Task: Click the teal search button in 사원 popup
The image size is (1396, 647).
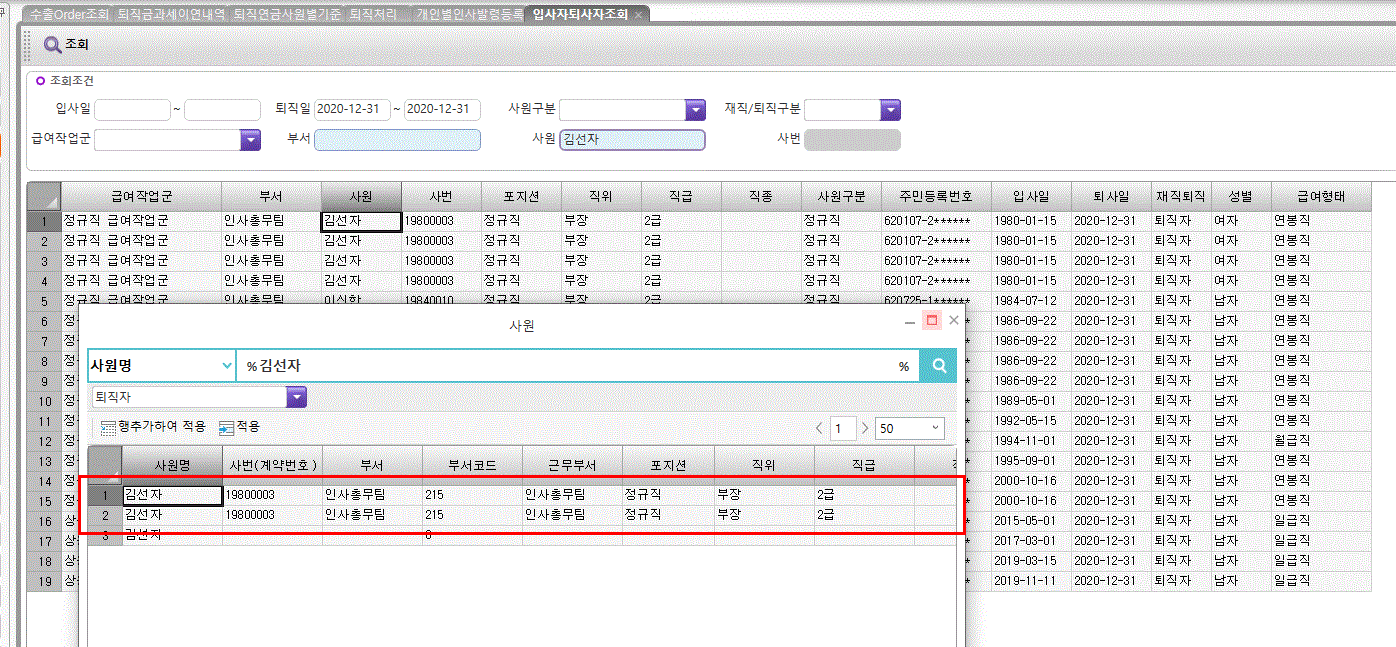Action: (x=939, y=366)
